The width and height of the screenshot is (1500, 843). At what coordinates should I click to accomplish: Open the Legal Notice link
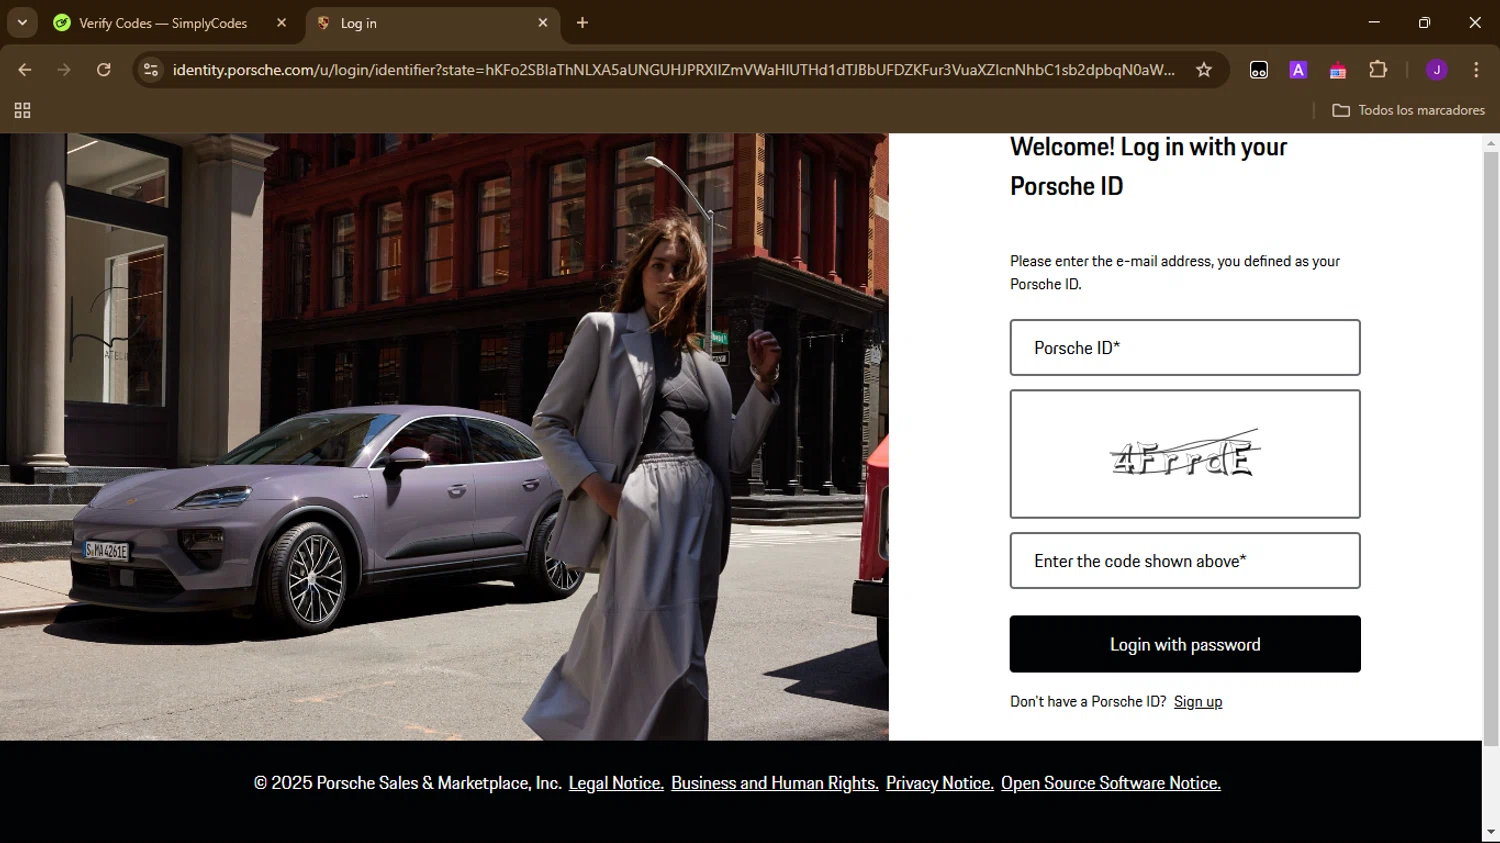point(616,783)
